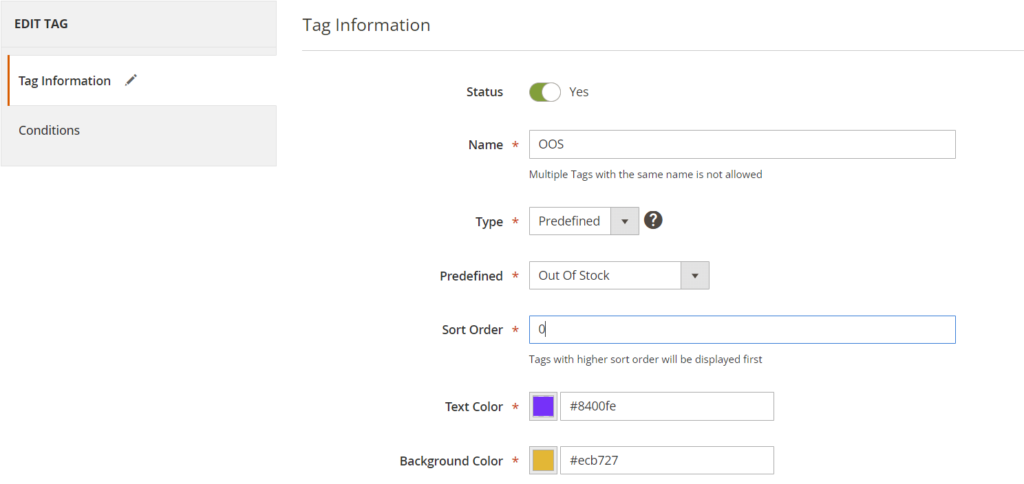1024x484 pixels.
Task: Click the Text Color hex field #8400fe
Action: (666, 406)
